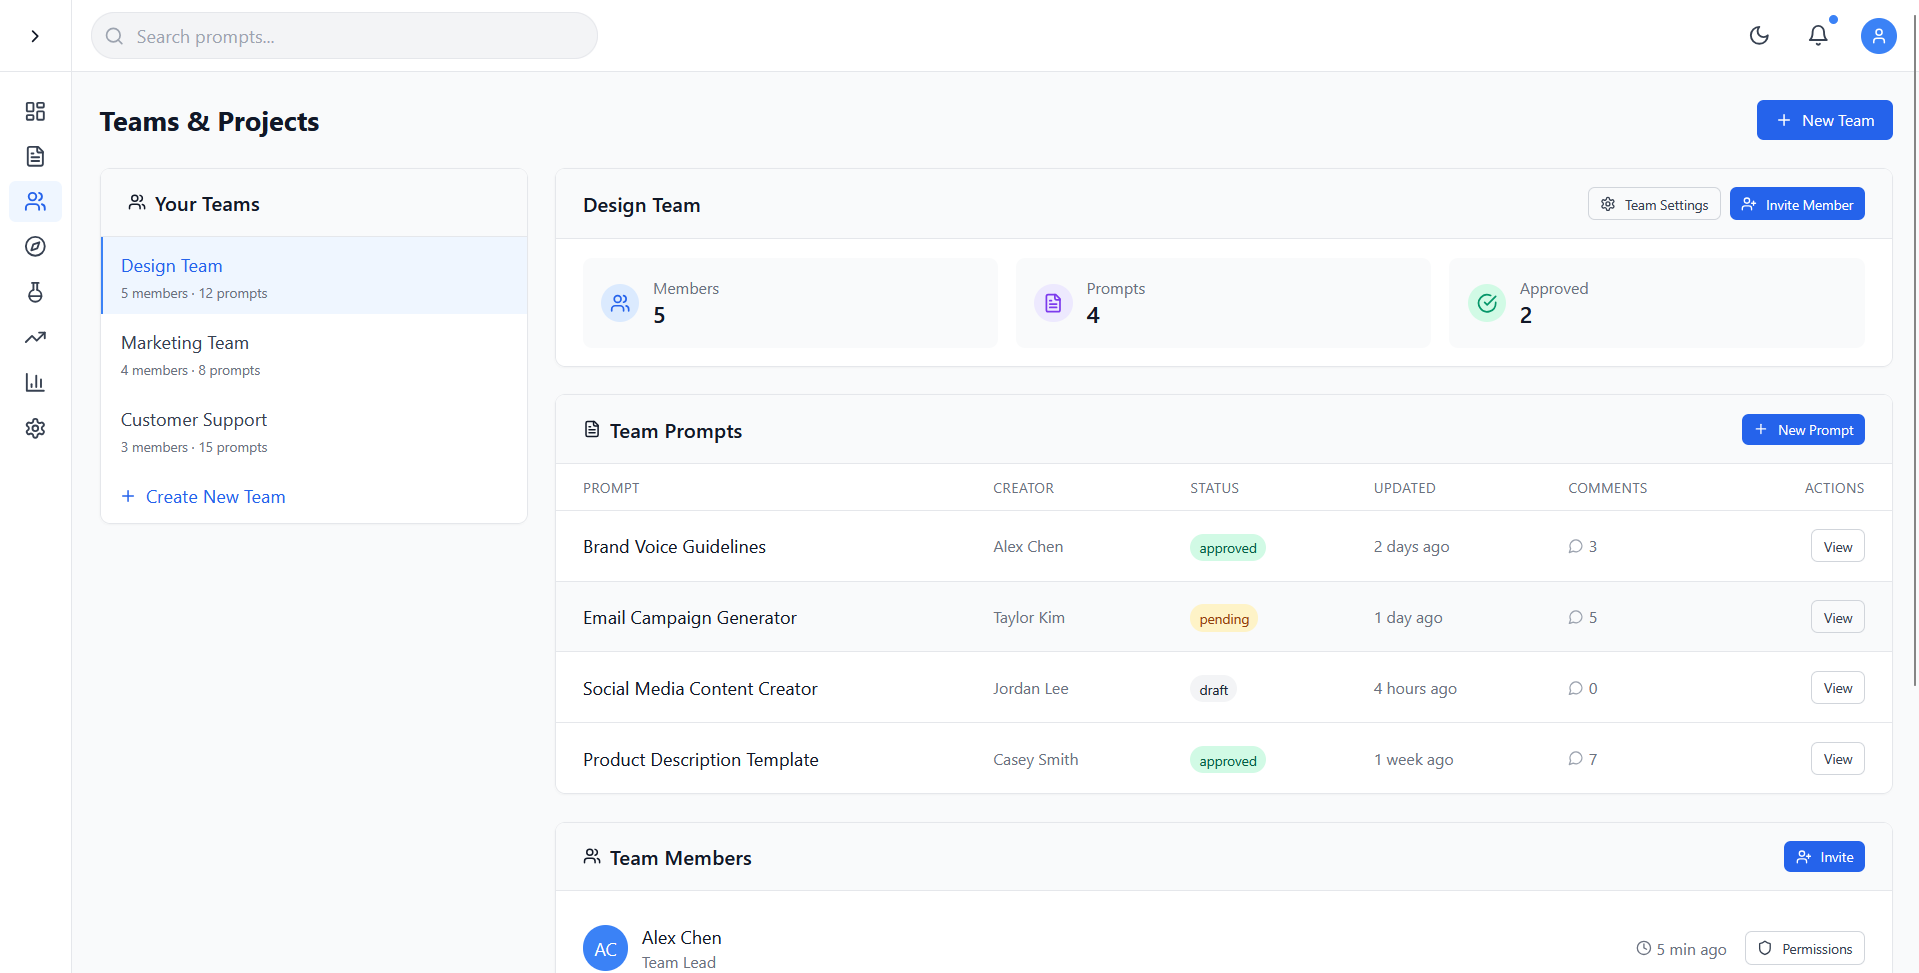
Task: Click comment icon for Social Media Content Creator
Action: [1575, 688]
